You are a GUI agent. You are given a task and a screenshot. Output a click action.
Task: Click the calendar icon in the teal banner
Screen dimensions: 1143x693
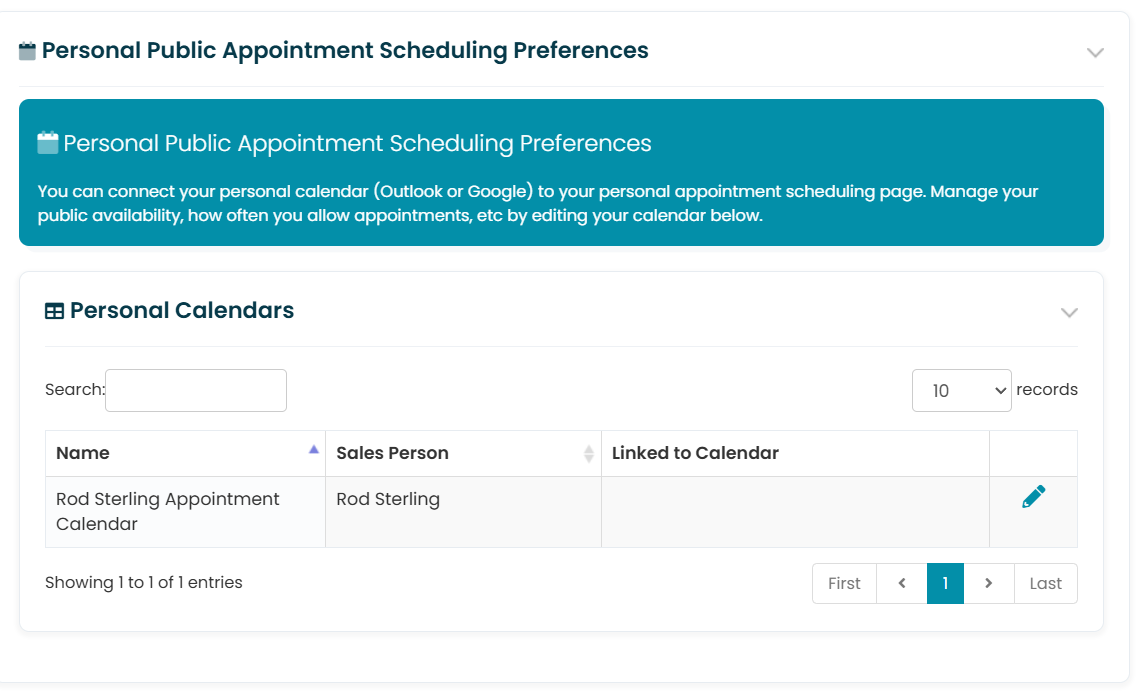pos(47,143)
